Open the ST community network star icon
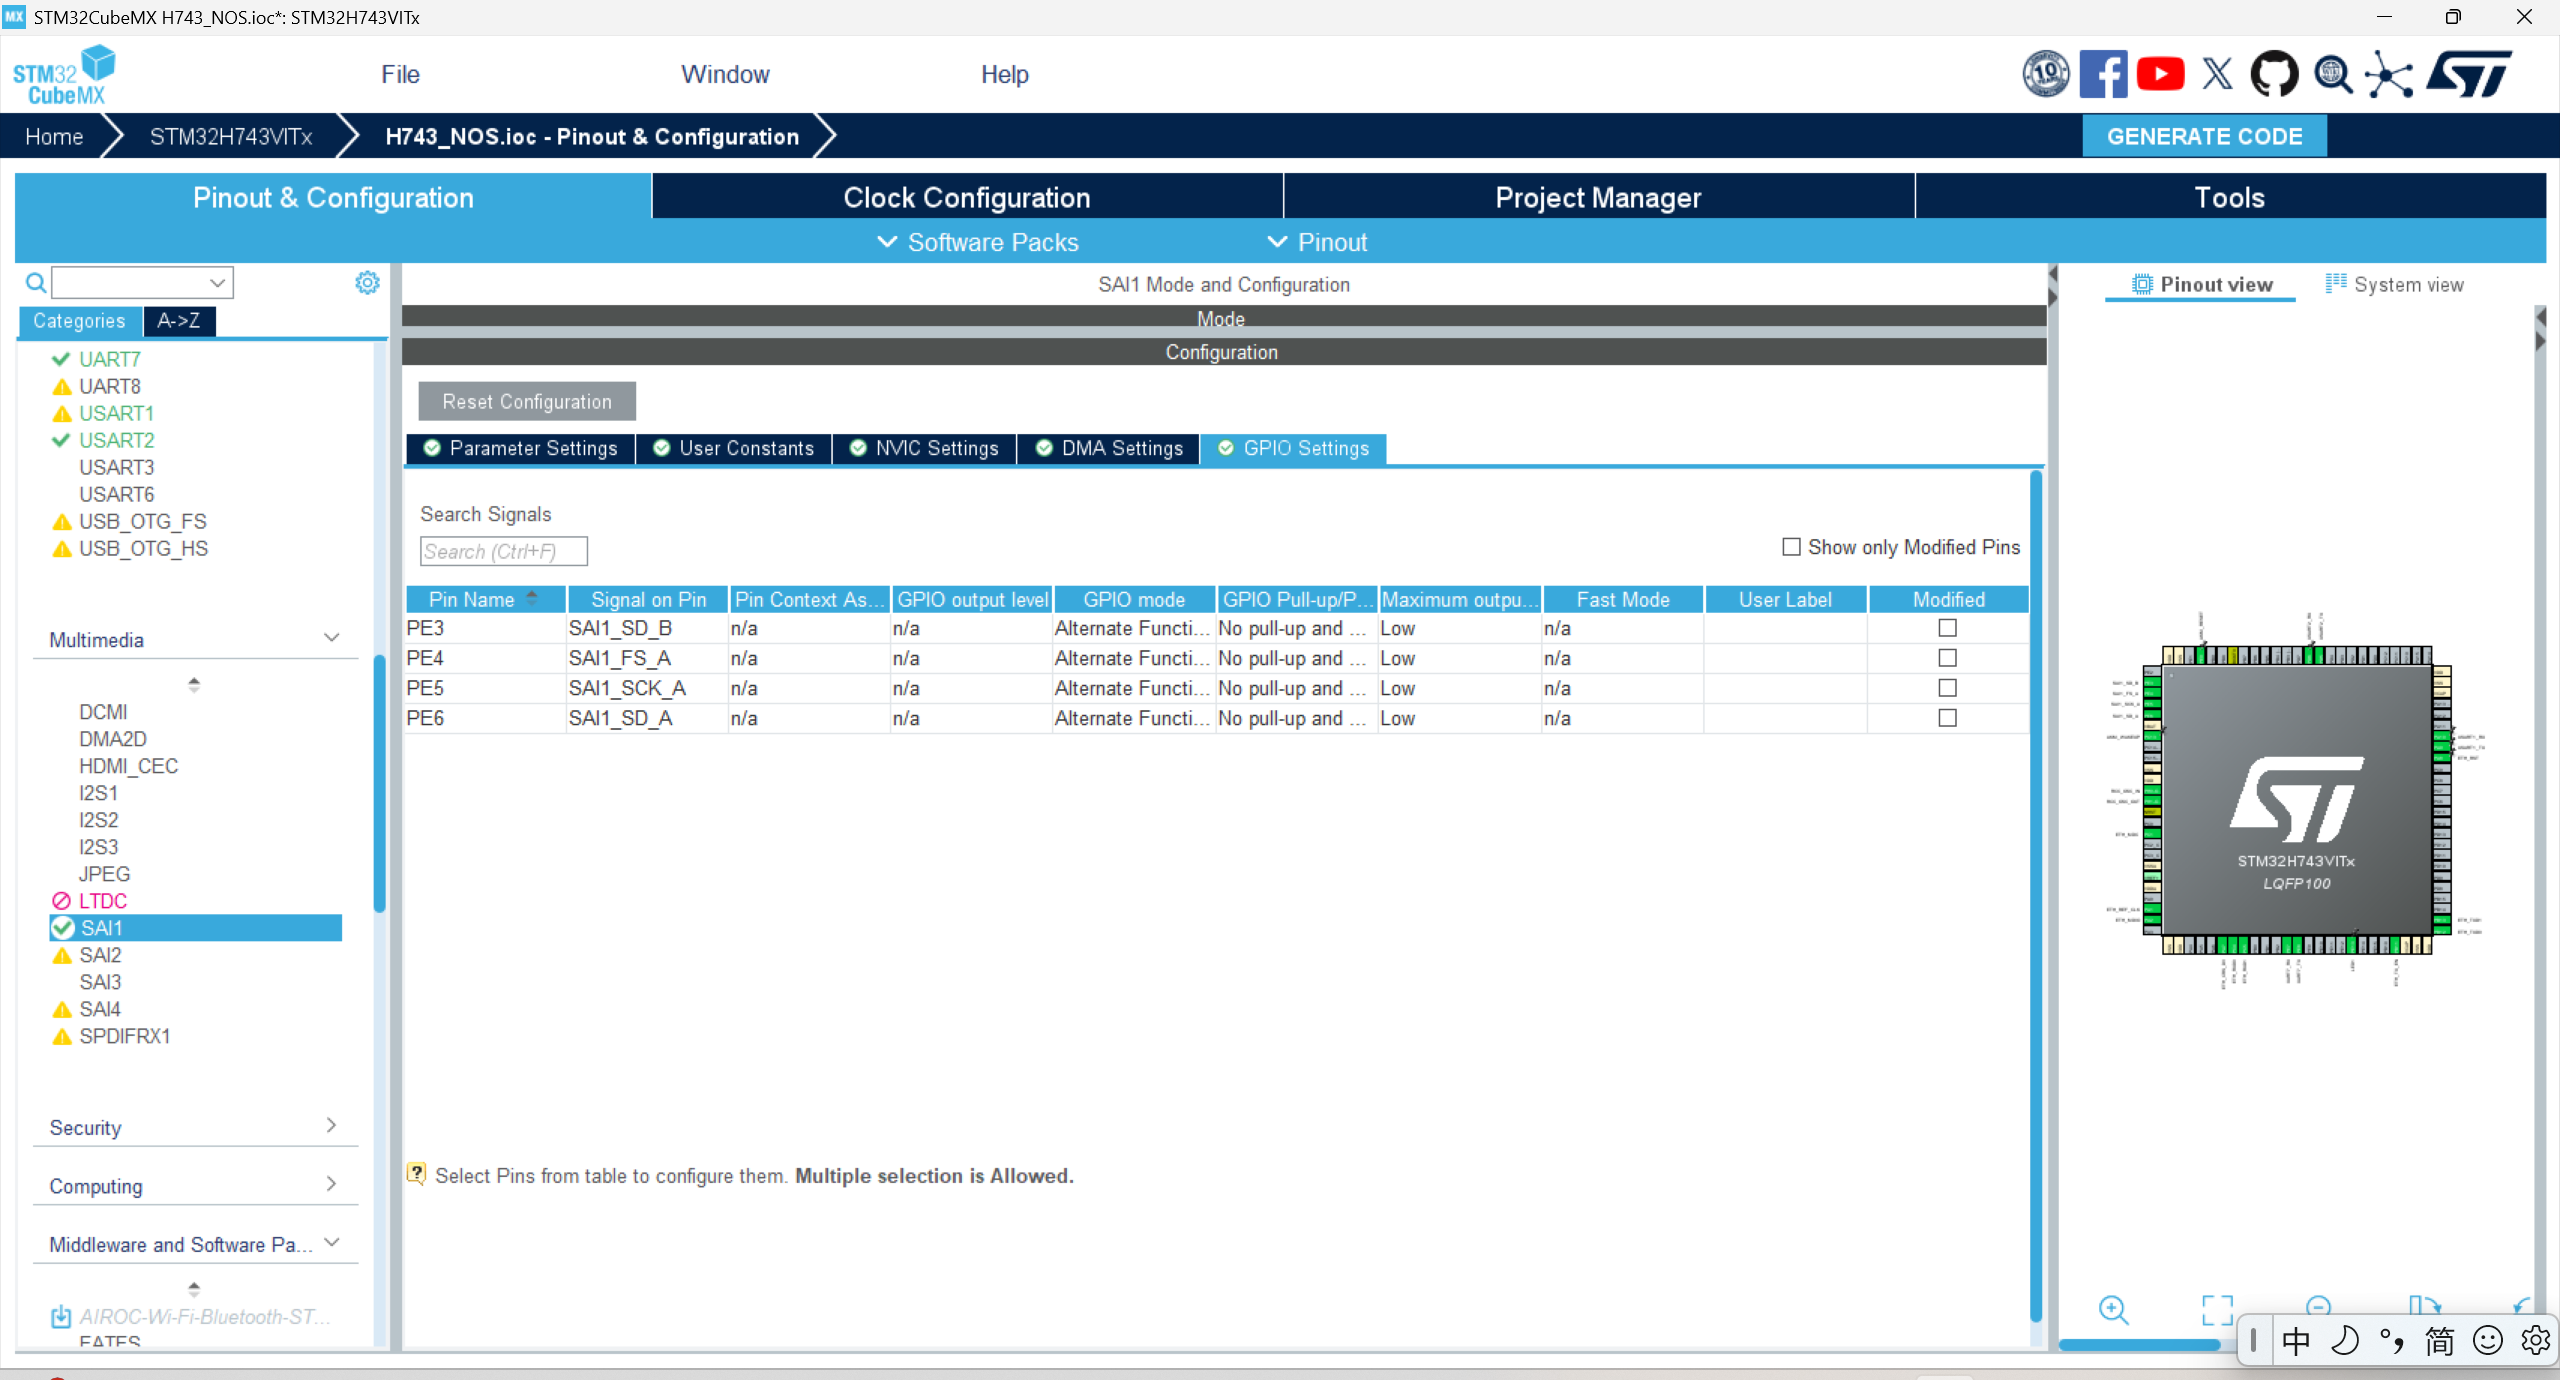2560x1380 pixels. (x=2389, y=75)
